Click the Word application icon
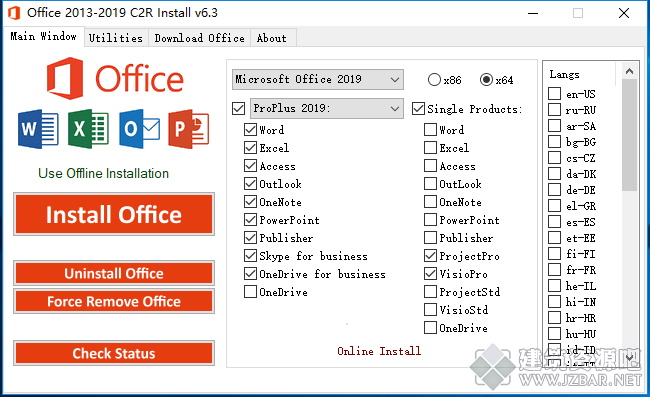This screenshot has height=397, width=650. coord(38,129)
